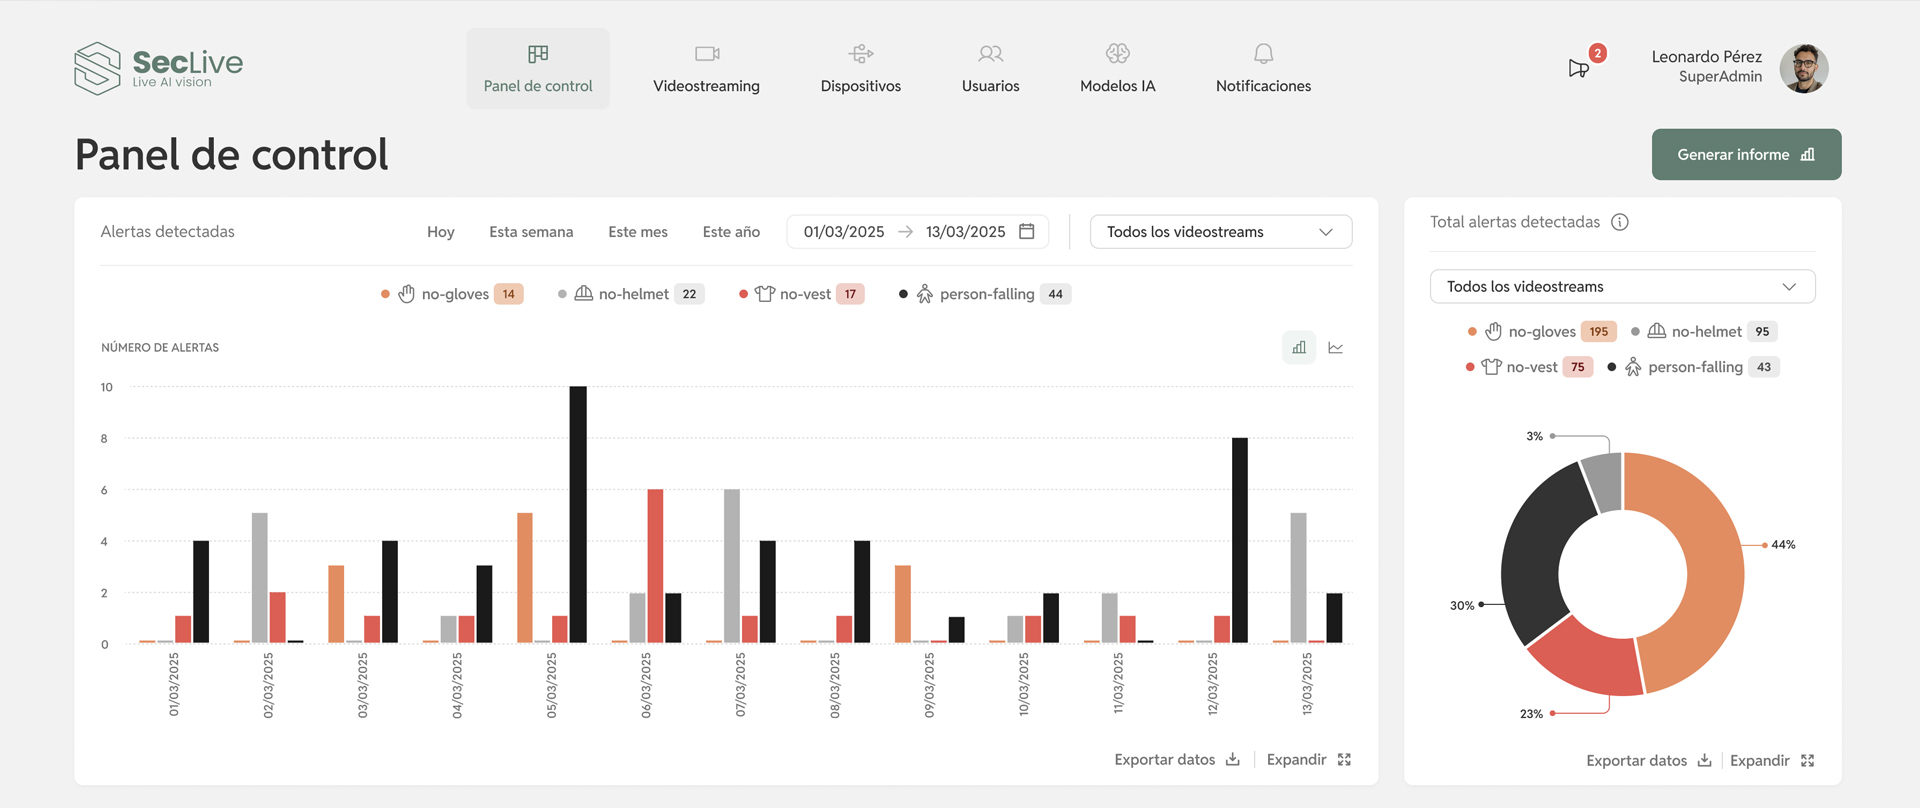The width and height of the screenshot is (1920, 808).
Task: Open videostreams dropdown in Alertas detectadas
Action: [1220, 231]
